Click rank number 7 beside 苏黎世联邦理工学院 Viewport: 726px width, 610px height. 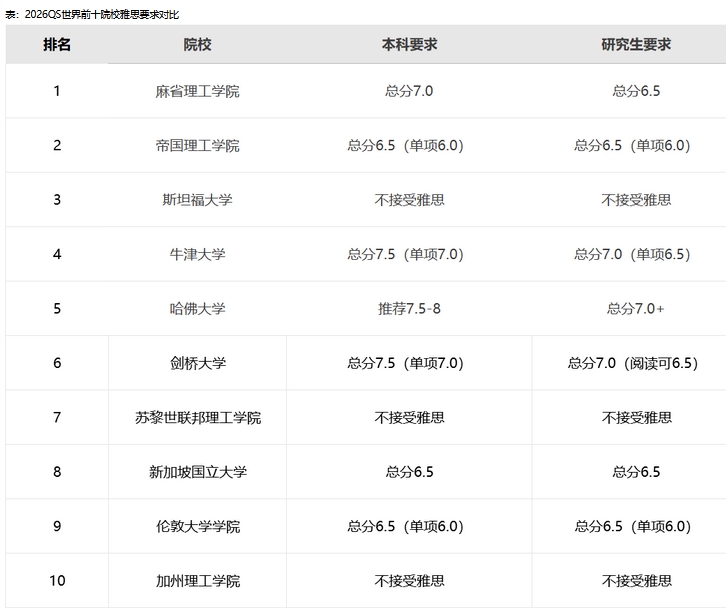[x=57, y=417]
